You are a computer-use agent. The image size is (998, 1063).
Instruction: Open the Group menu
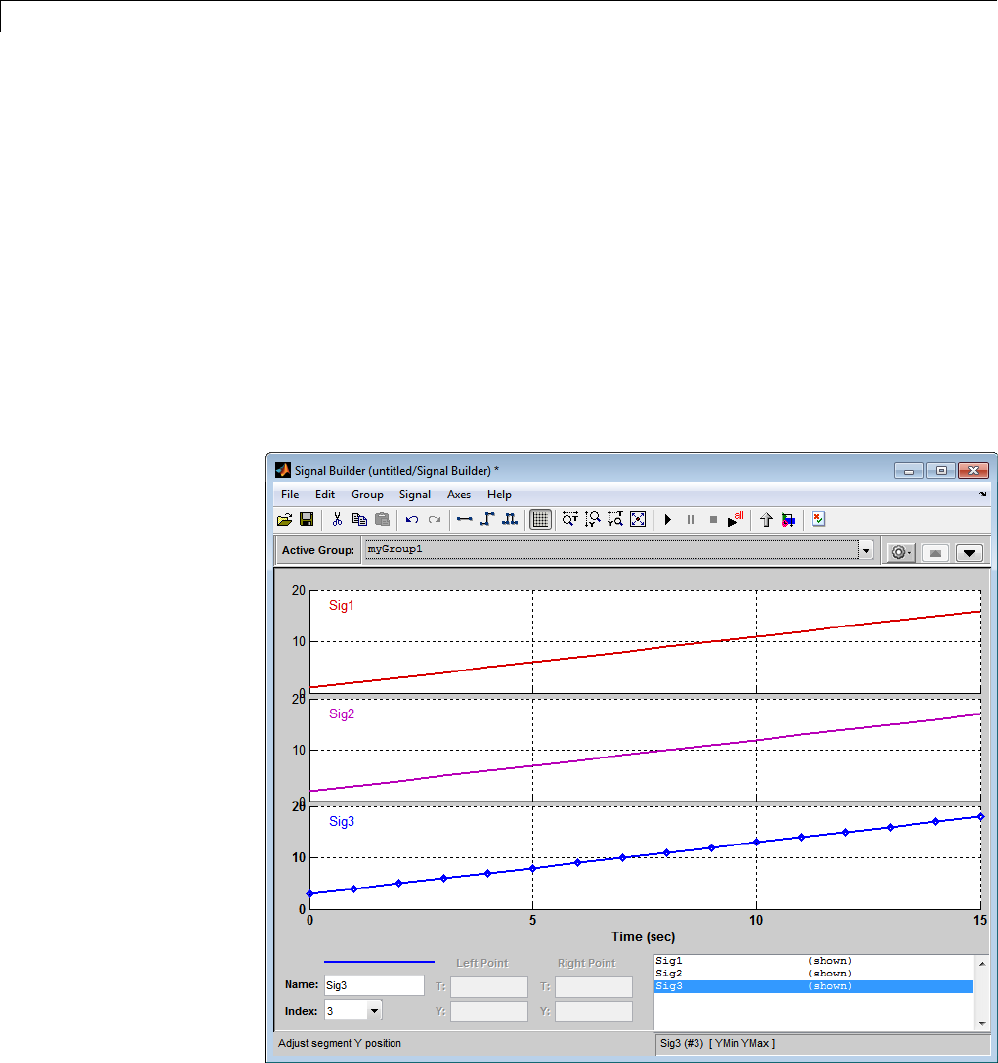click(x=367, y=494)
